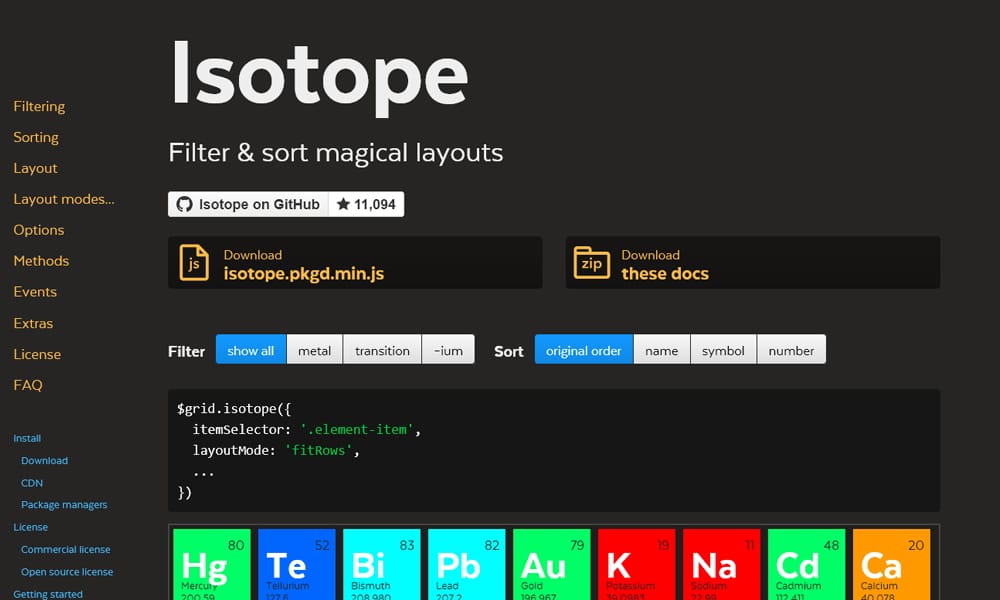Sort elements by name
Image resolution: width=1000 pixels, height=600 pixels.
pyautogui.click(x=661, y=350)
